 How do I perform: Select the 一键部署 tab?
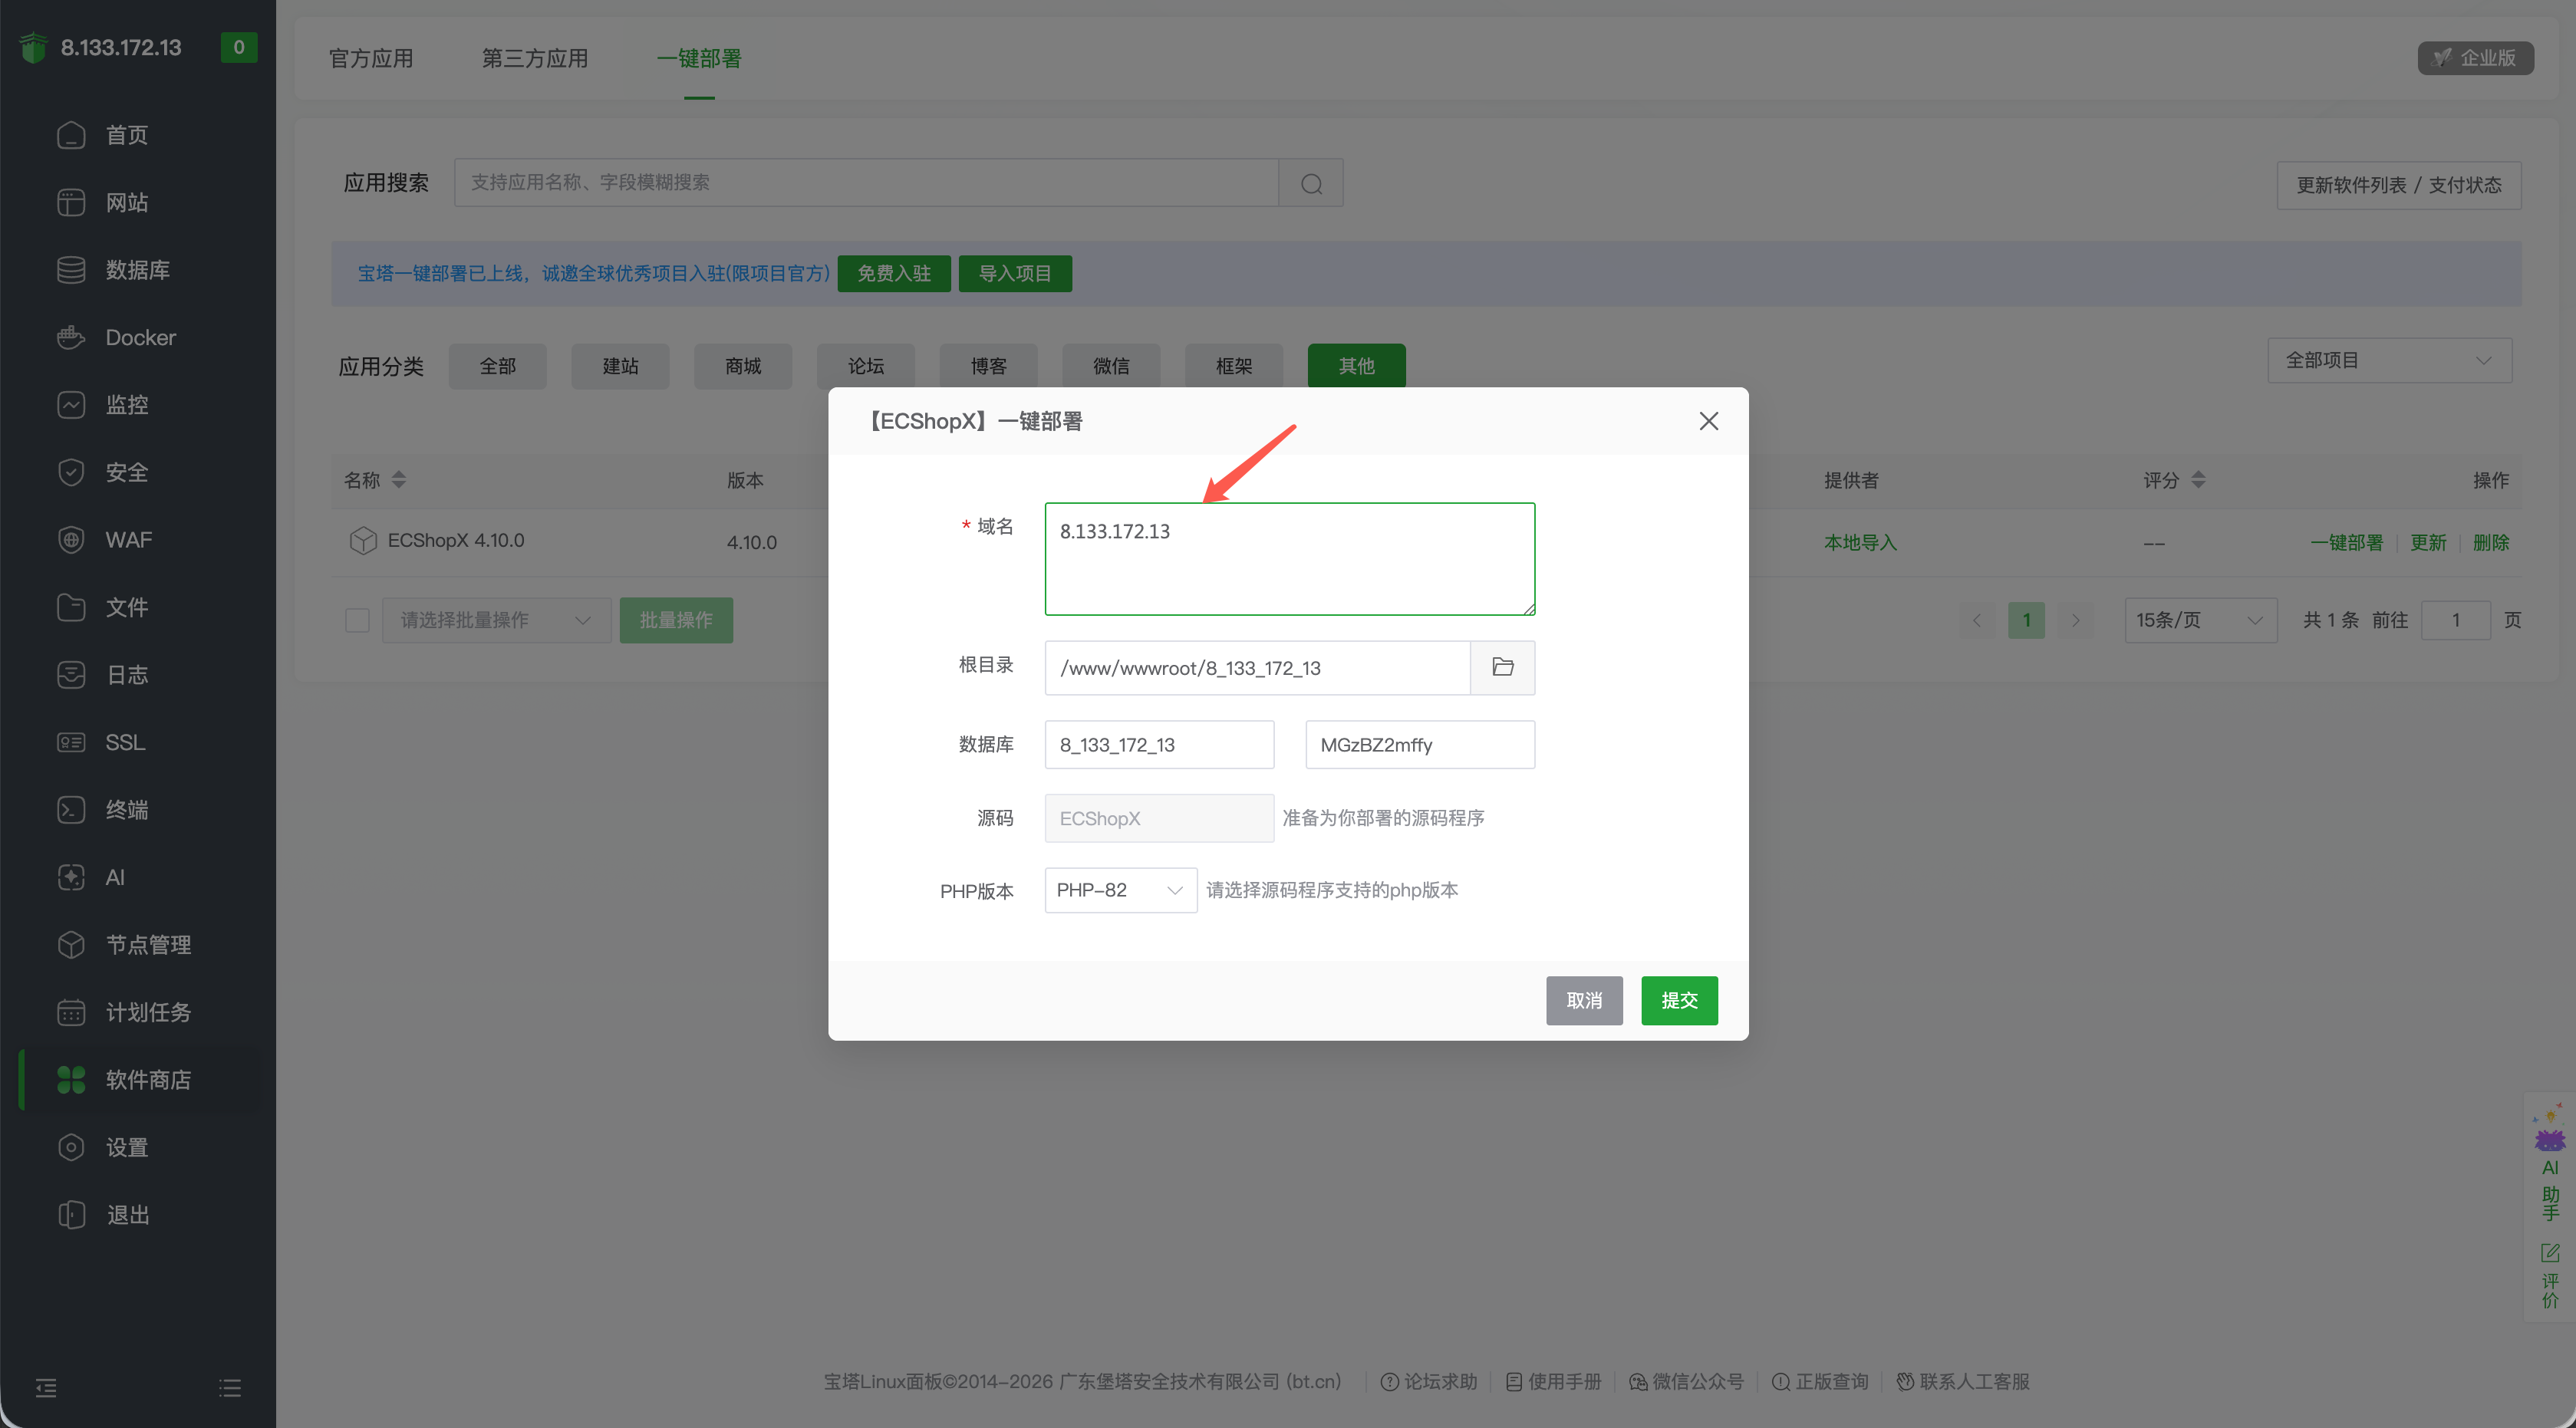[x=699, y=58]
